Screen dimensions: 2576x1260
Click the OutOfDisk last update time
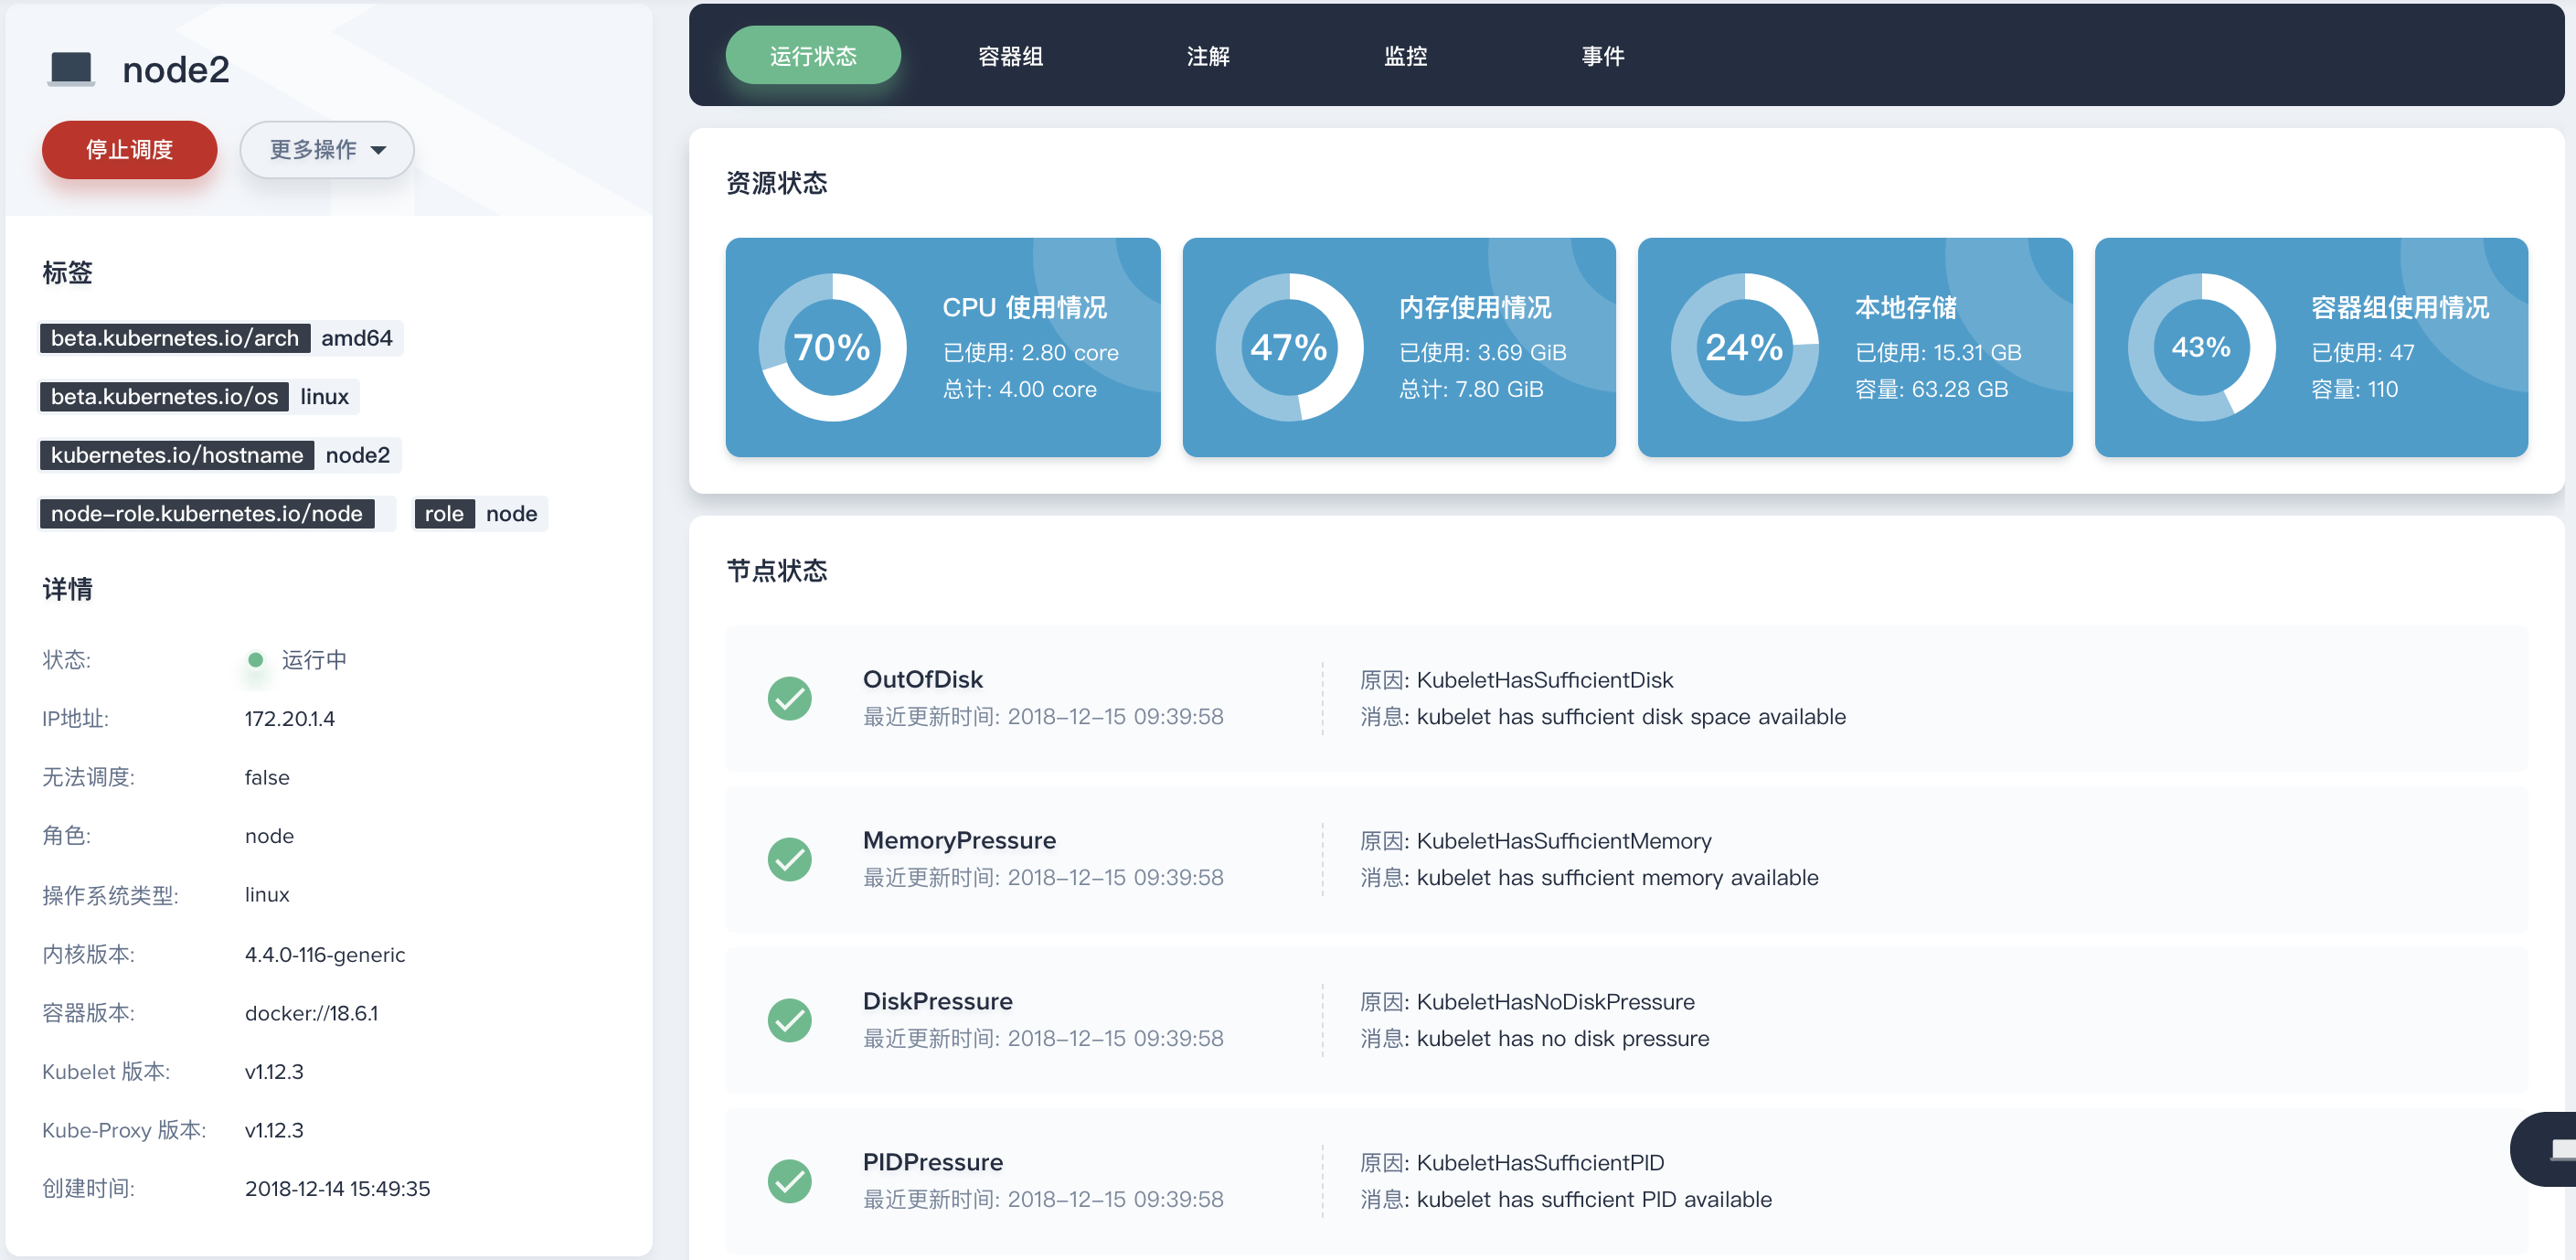coord(1043,717)
